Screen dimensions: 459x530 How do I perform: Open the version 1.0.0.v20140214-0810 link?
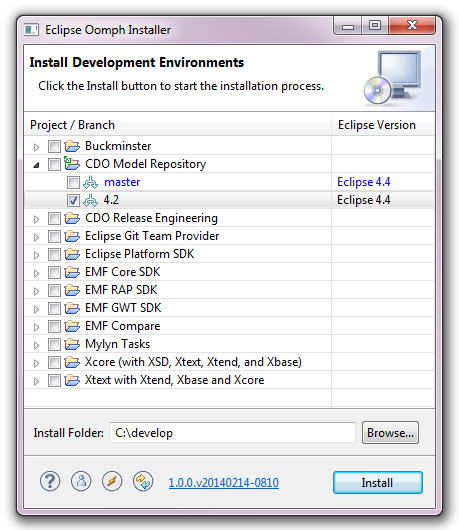click(x=223, y=482)
